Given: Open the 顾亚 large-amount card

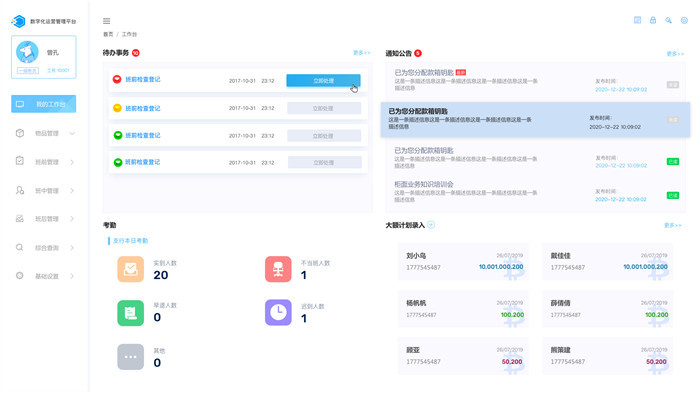Looking at the screenshot, I should [x=463, y=356].
